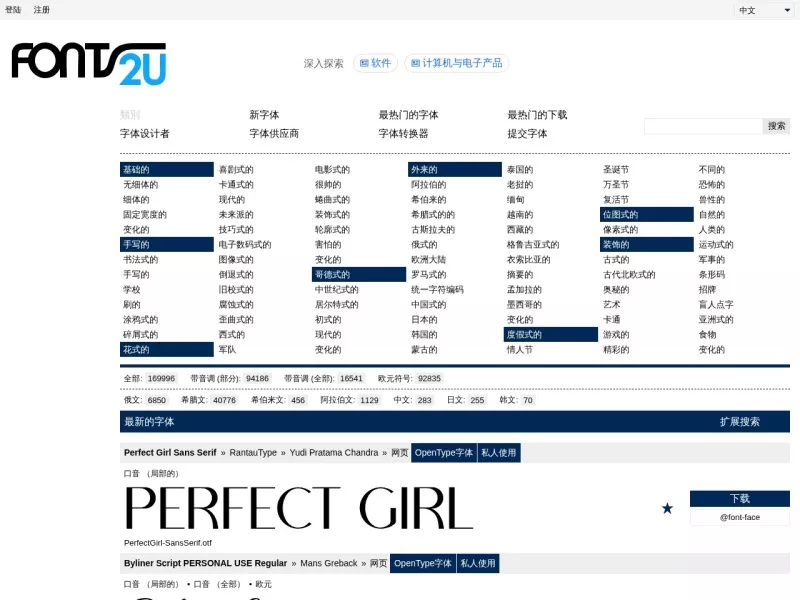
Task: Select the 哥德式的 category header
Action: (x=359, y=274)
